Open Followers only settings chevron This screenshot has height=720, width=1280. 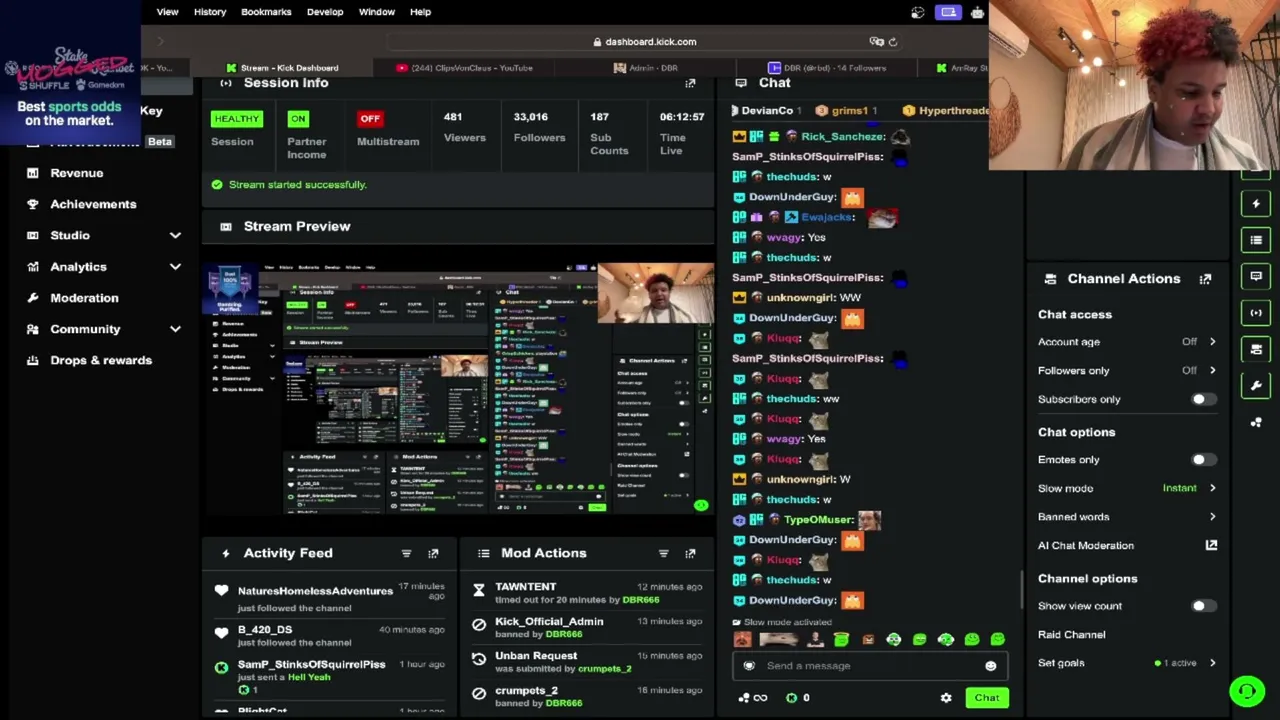point(1212,370)
